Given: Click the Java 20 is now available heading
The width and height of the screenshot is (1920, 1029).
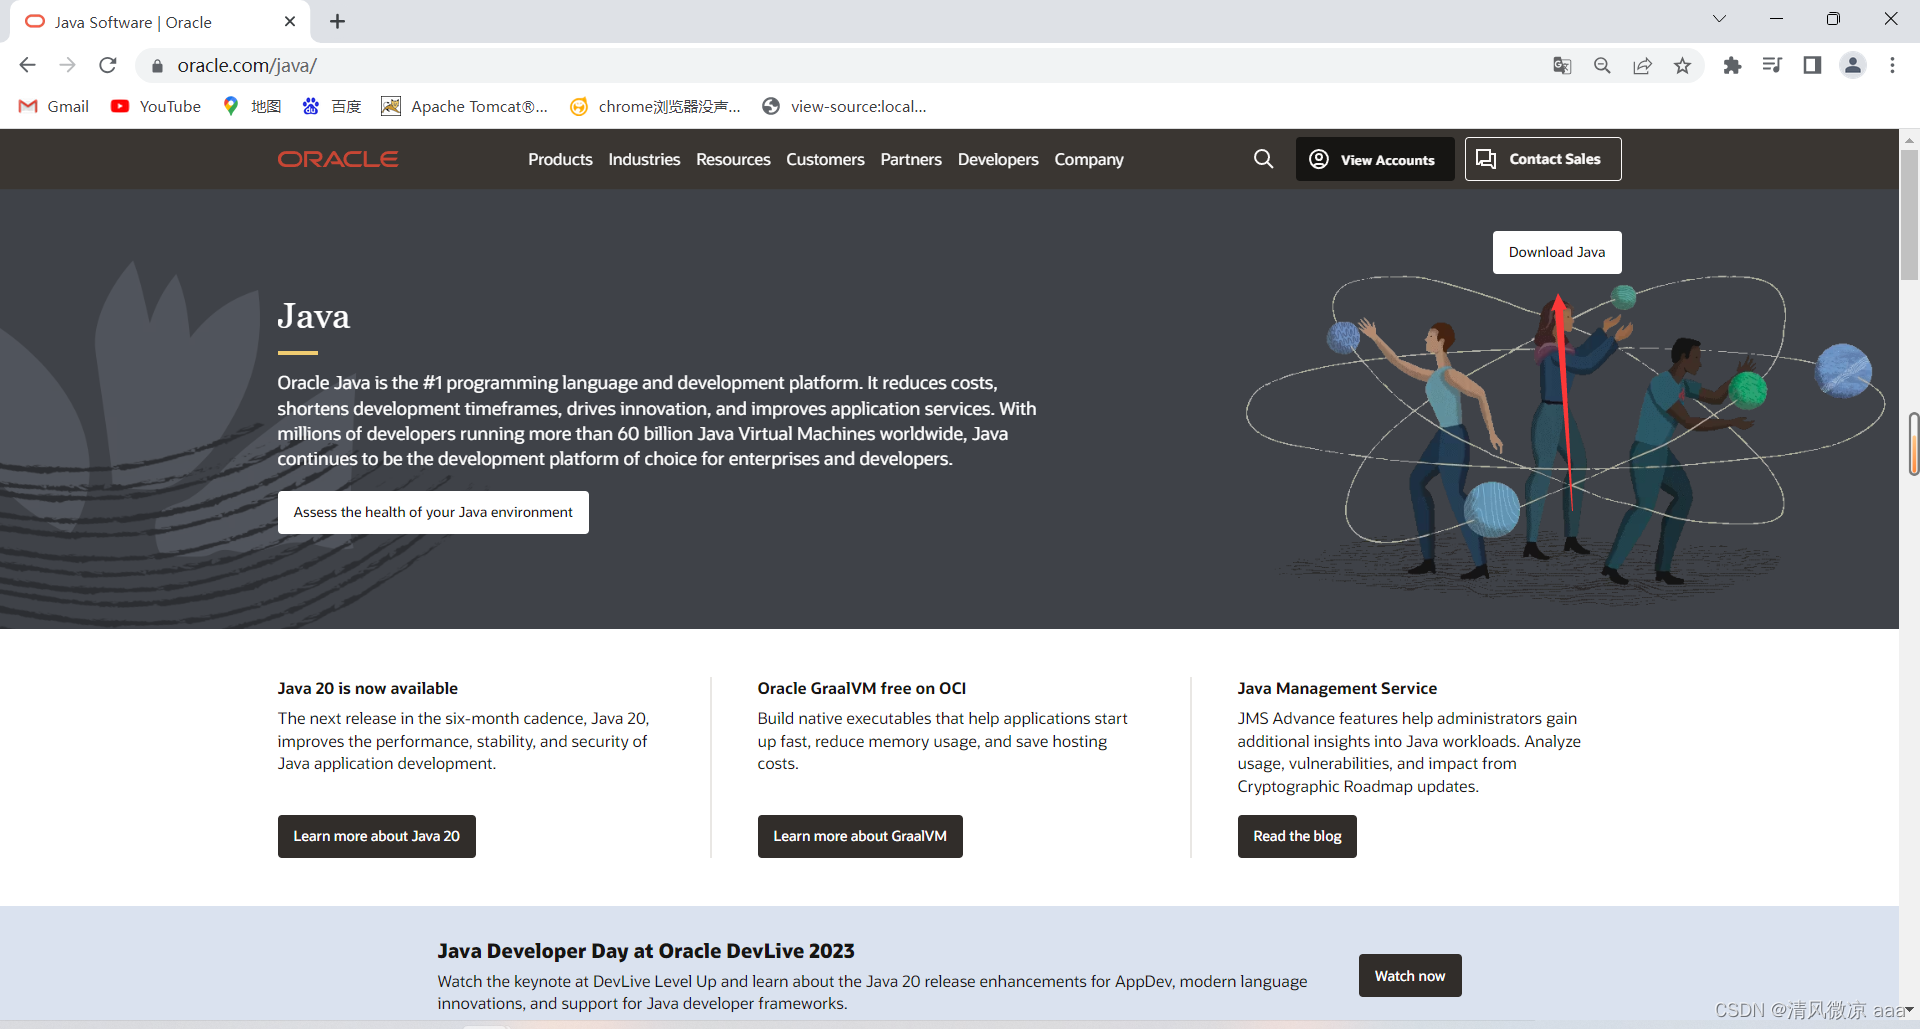Looking at the screenshot, I should click(x=367, y=688).
